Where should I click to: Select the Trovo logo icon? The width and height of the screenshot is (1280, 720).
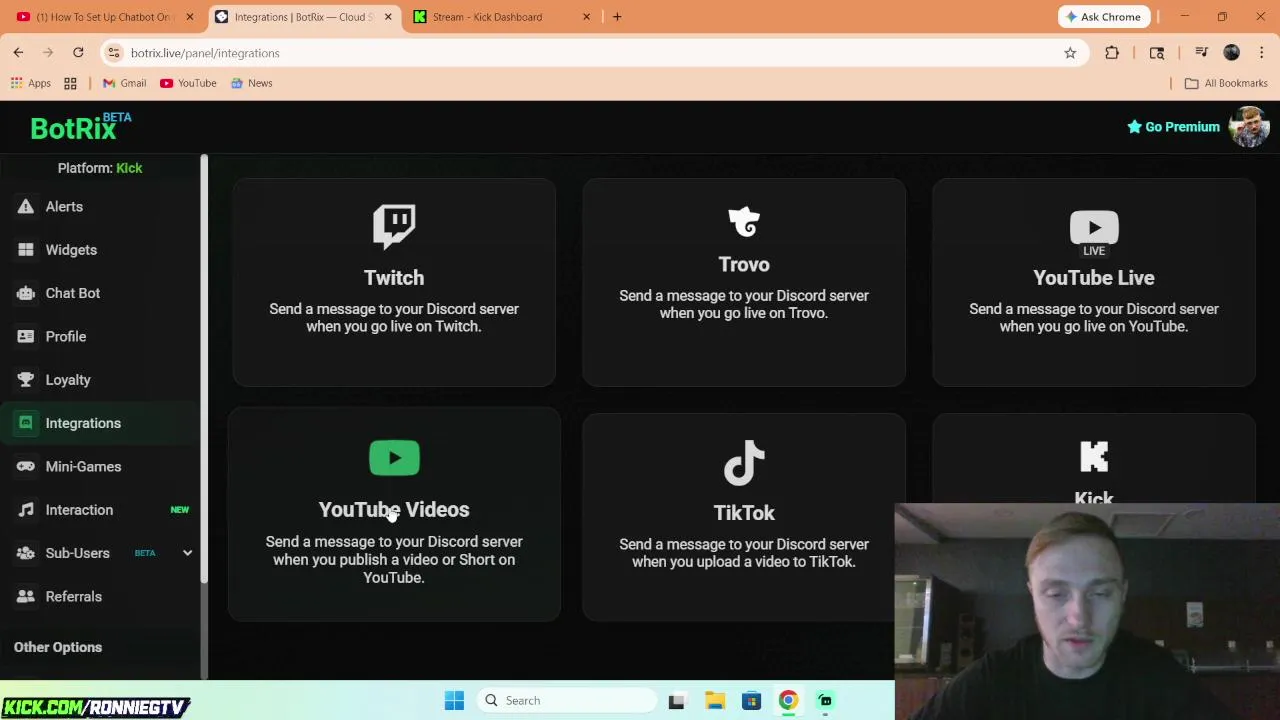click(x=744, y=222)
